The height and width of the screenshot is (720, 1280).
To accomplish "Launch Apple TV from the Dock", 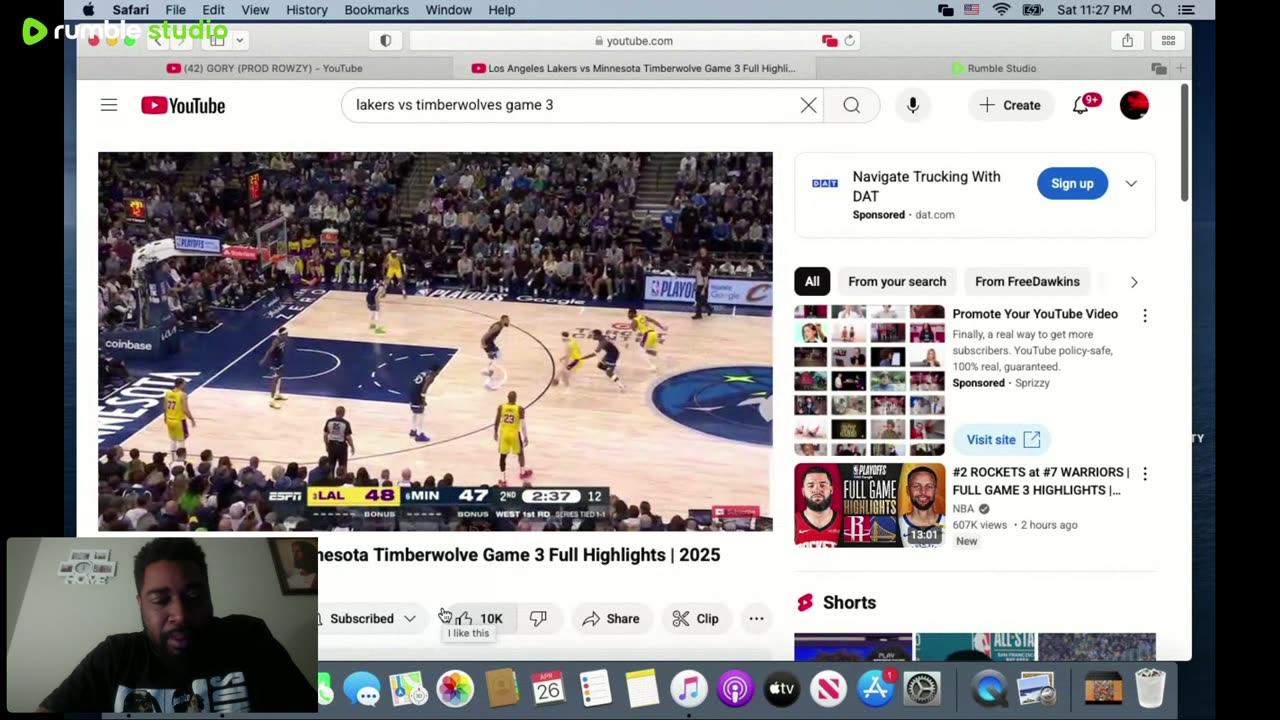I will point(782,690).
